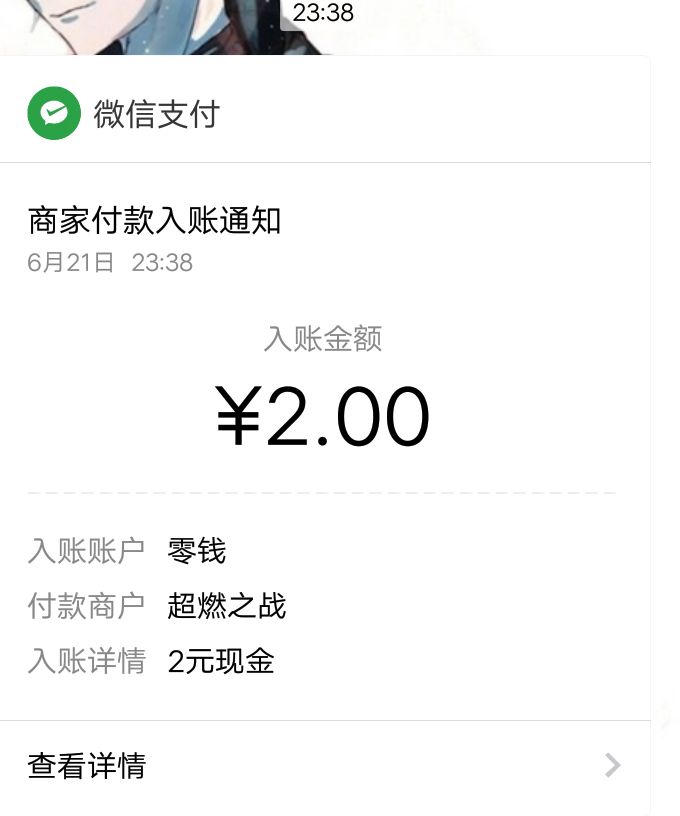The width and height of the screenshot is (680, 816).
Task: Tap the 商家付款入账通知 heading
Action: pos(154,220)
